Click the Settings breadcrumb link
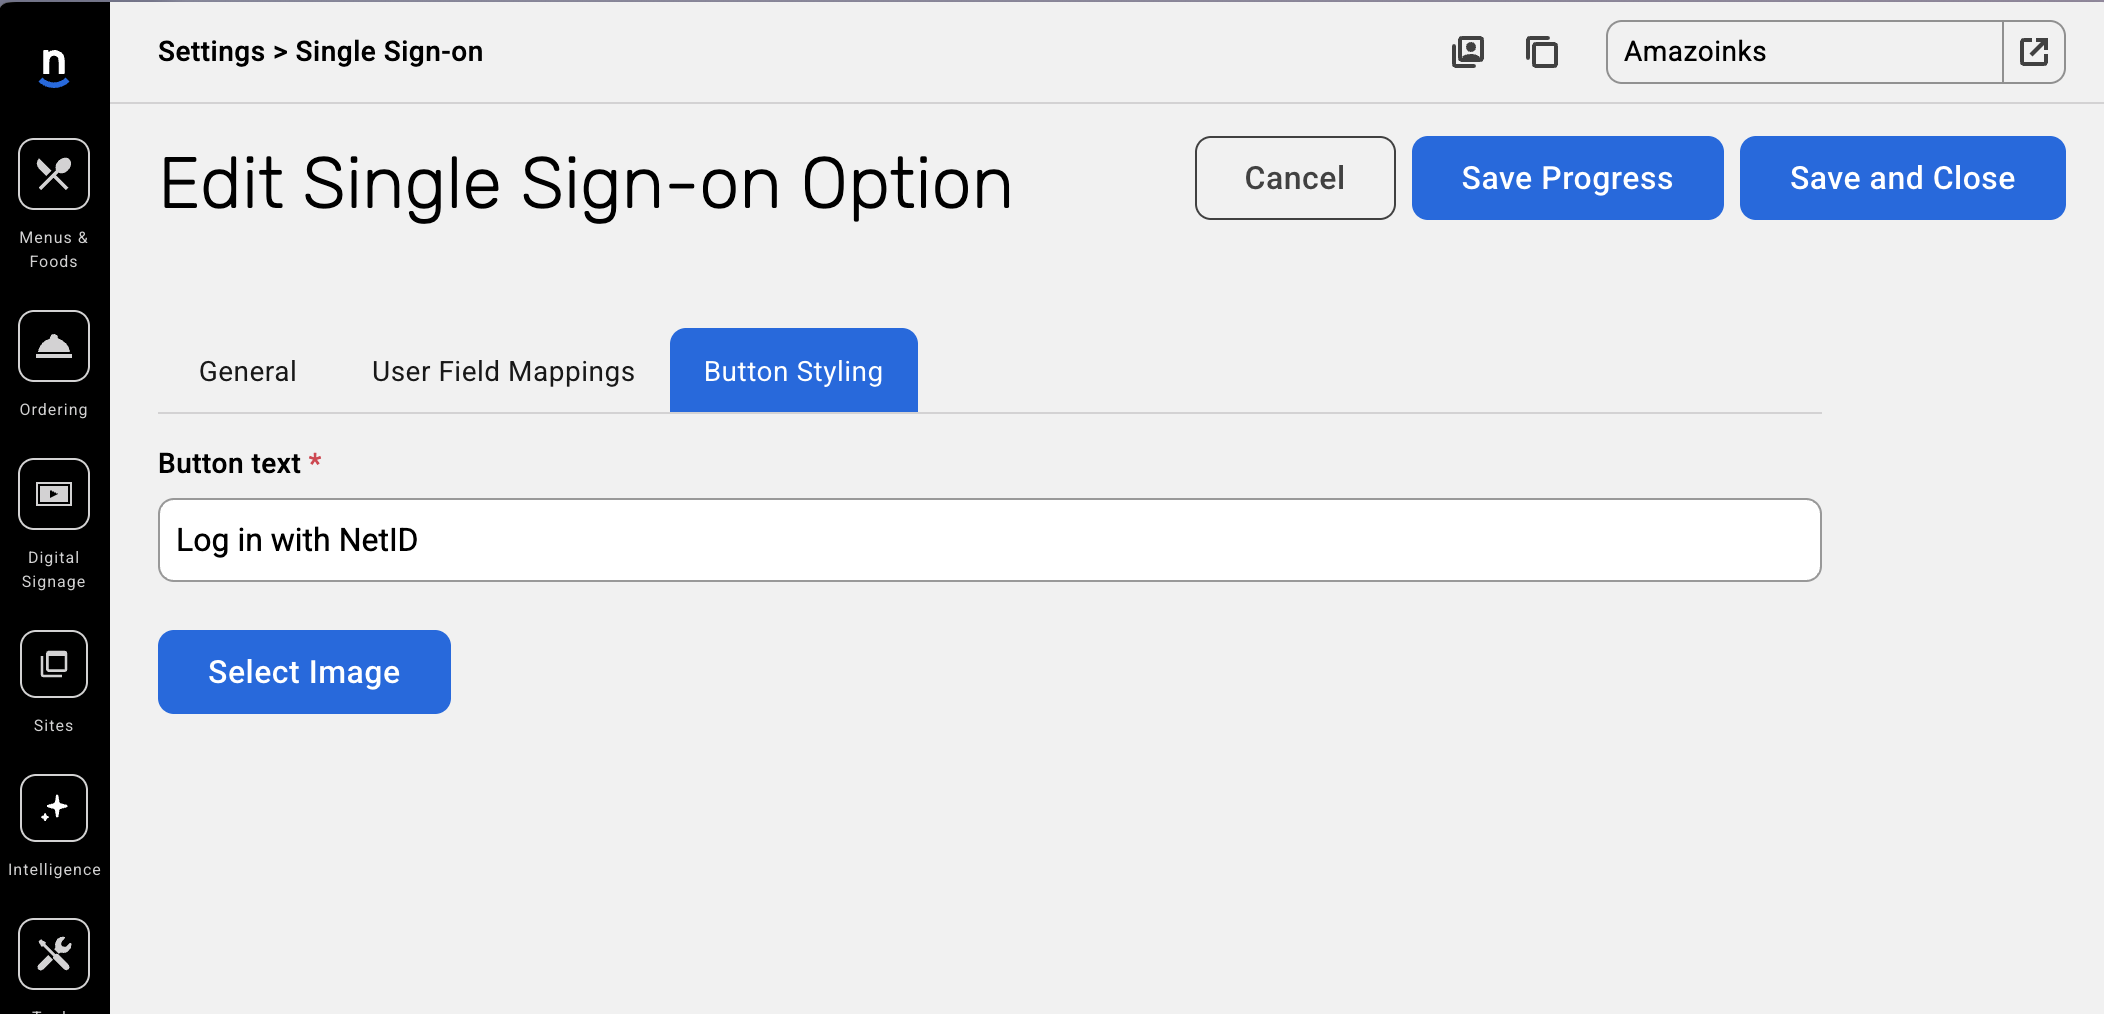Viewport: 2104px width, 1014px height. (x=211, y=52)
